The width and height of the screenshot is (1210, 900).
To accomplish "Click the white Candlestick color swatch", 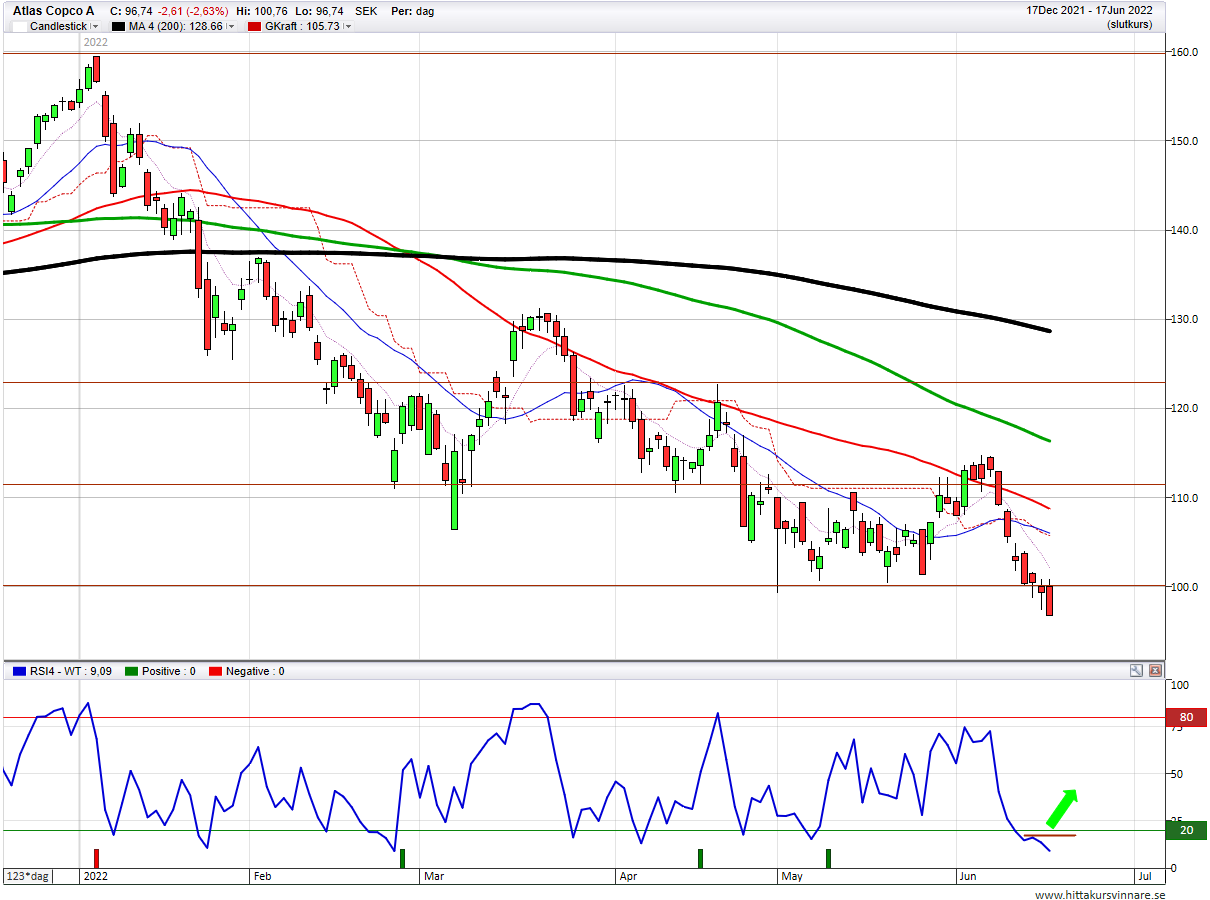I will tap(19, 27).
